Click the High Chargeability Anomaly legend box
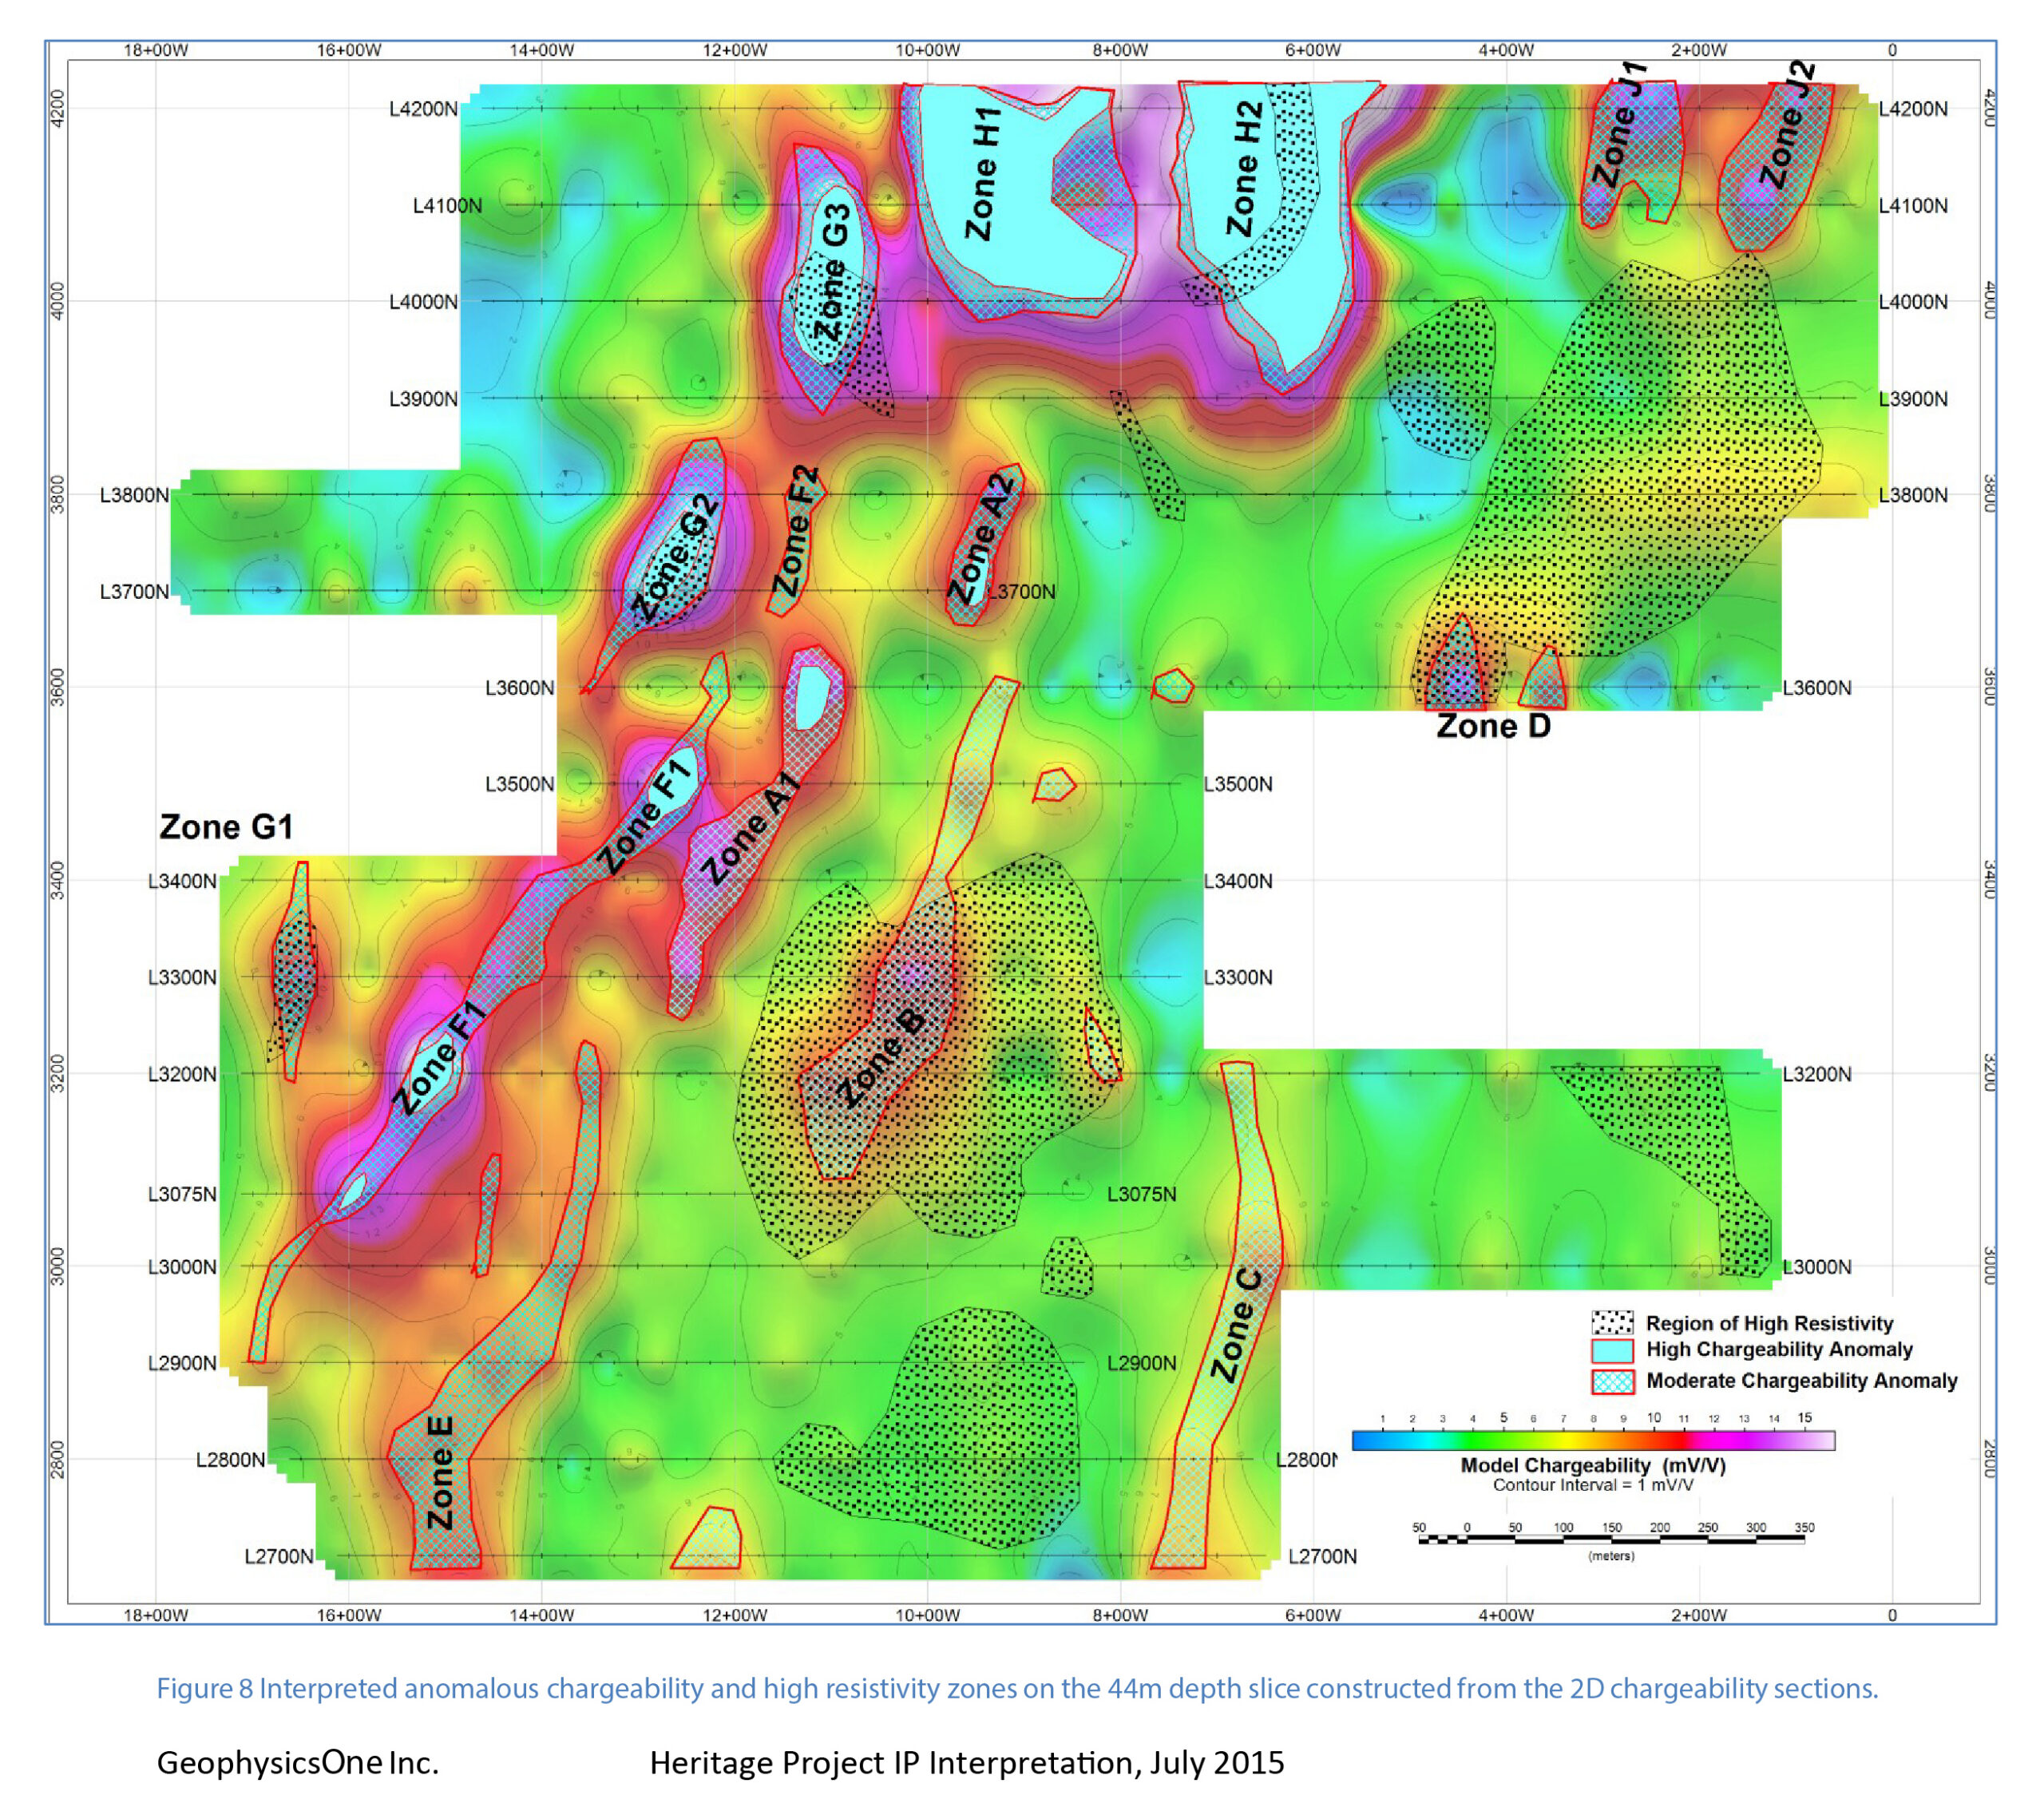Image resolution: width=2044 pixels, height=1819 pixels. (1611, 1350)
